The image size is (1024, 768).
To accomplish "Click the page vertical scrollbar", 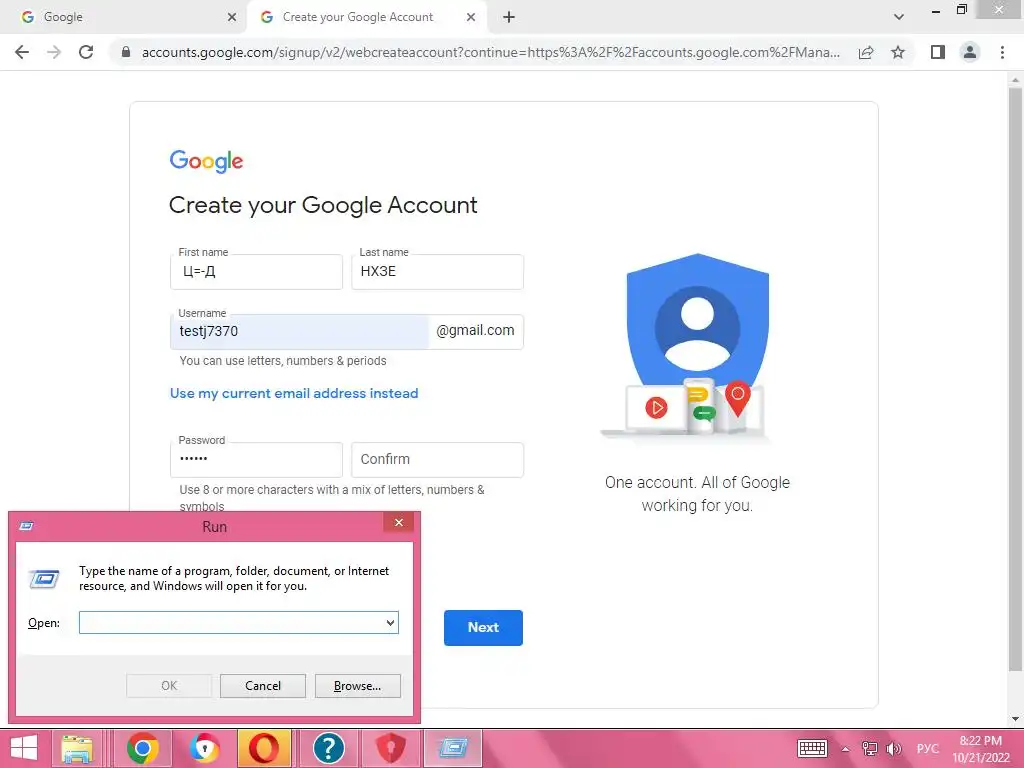I will [1015, 379].
